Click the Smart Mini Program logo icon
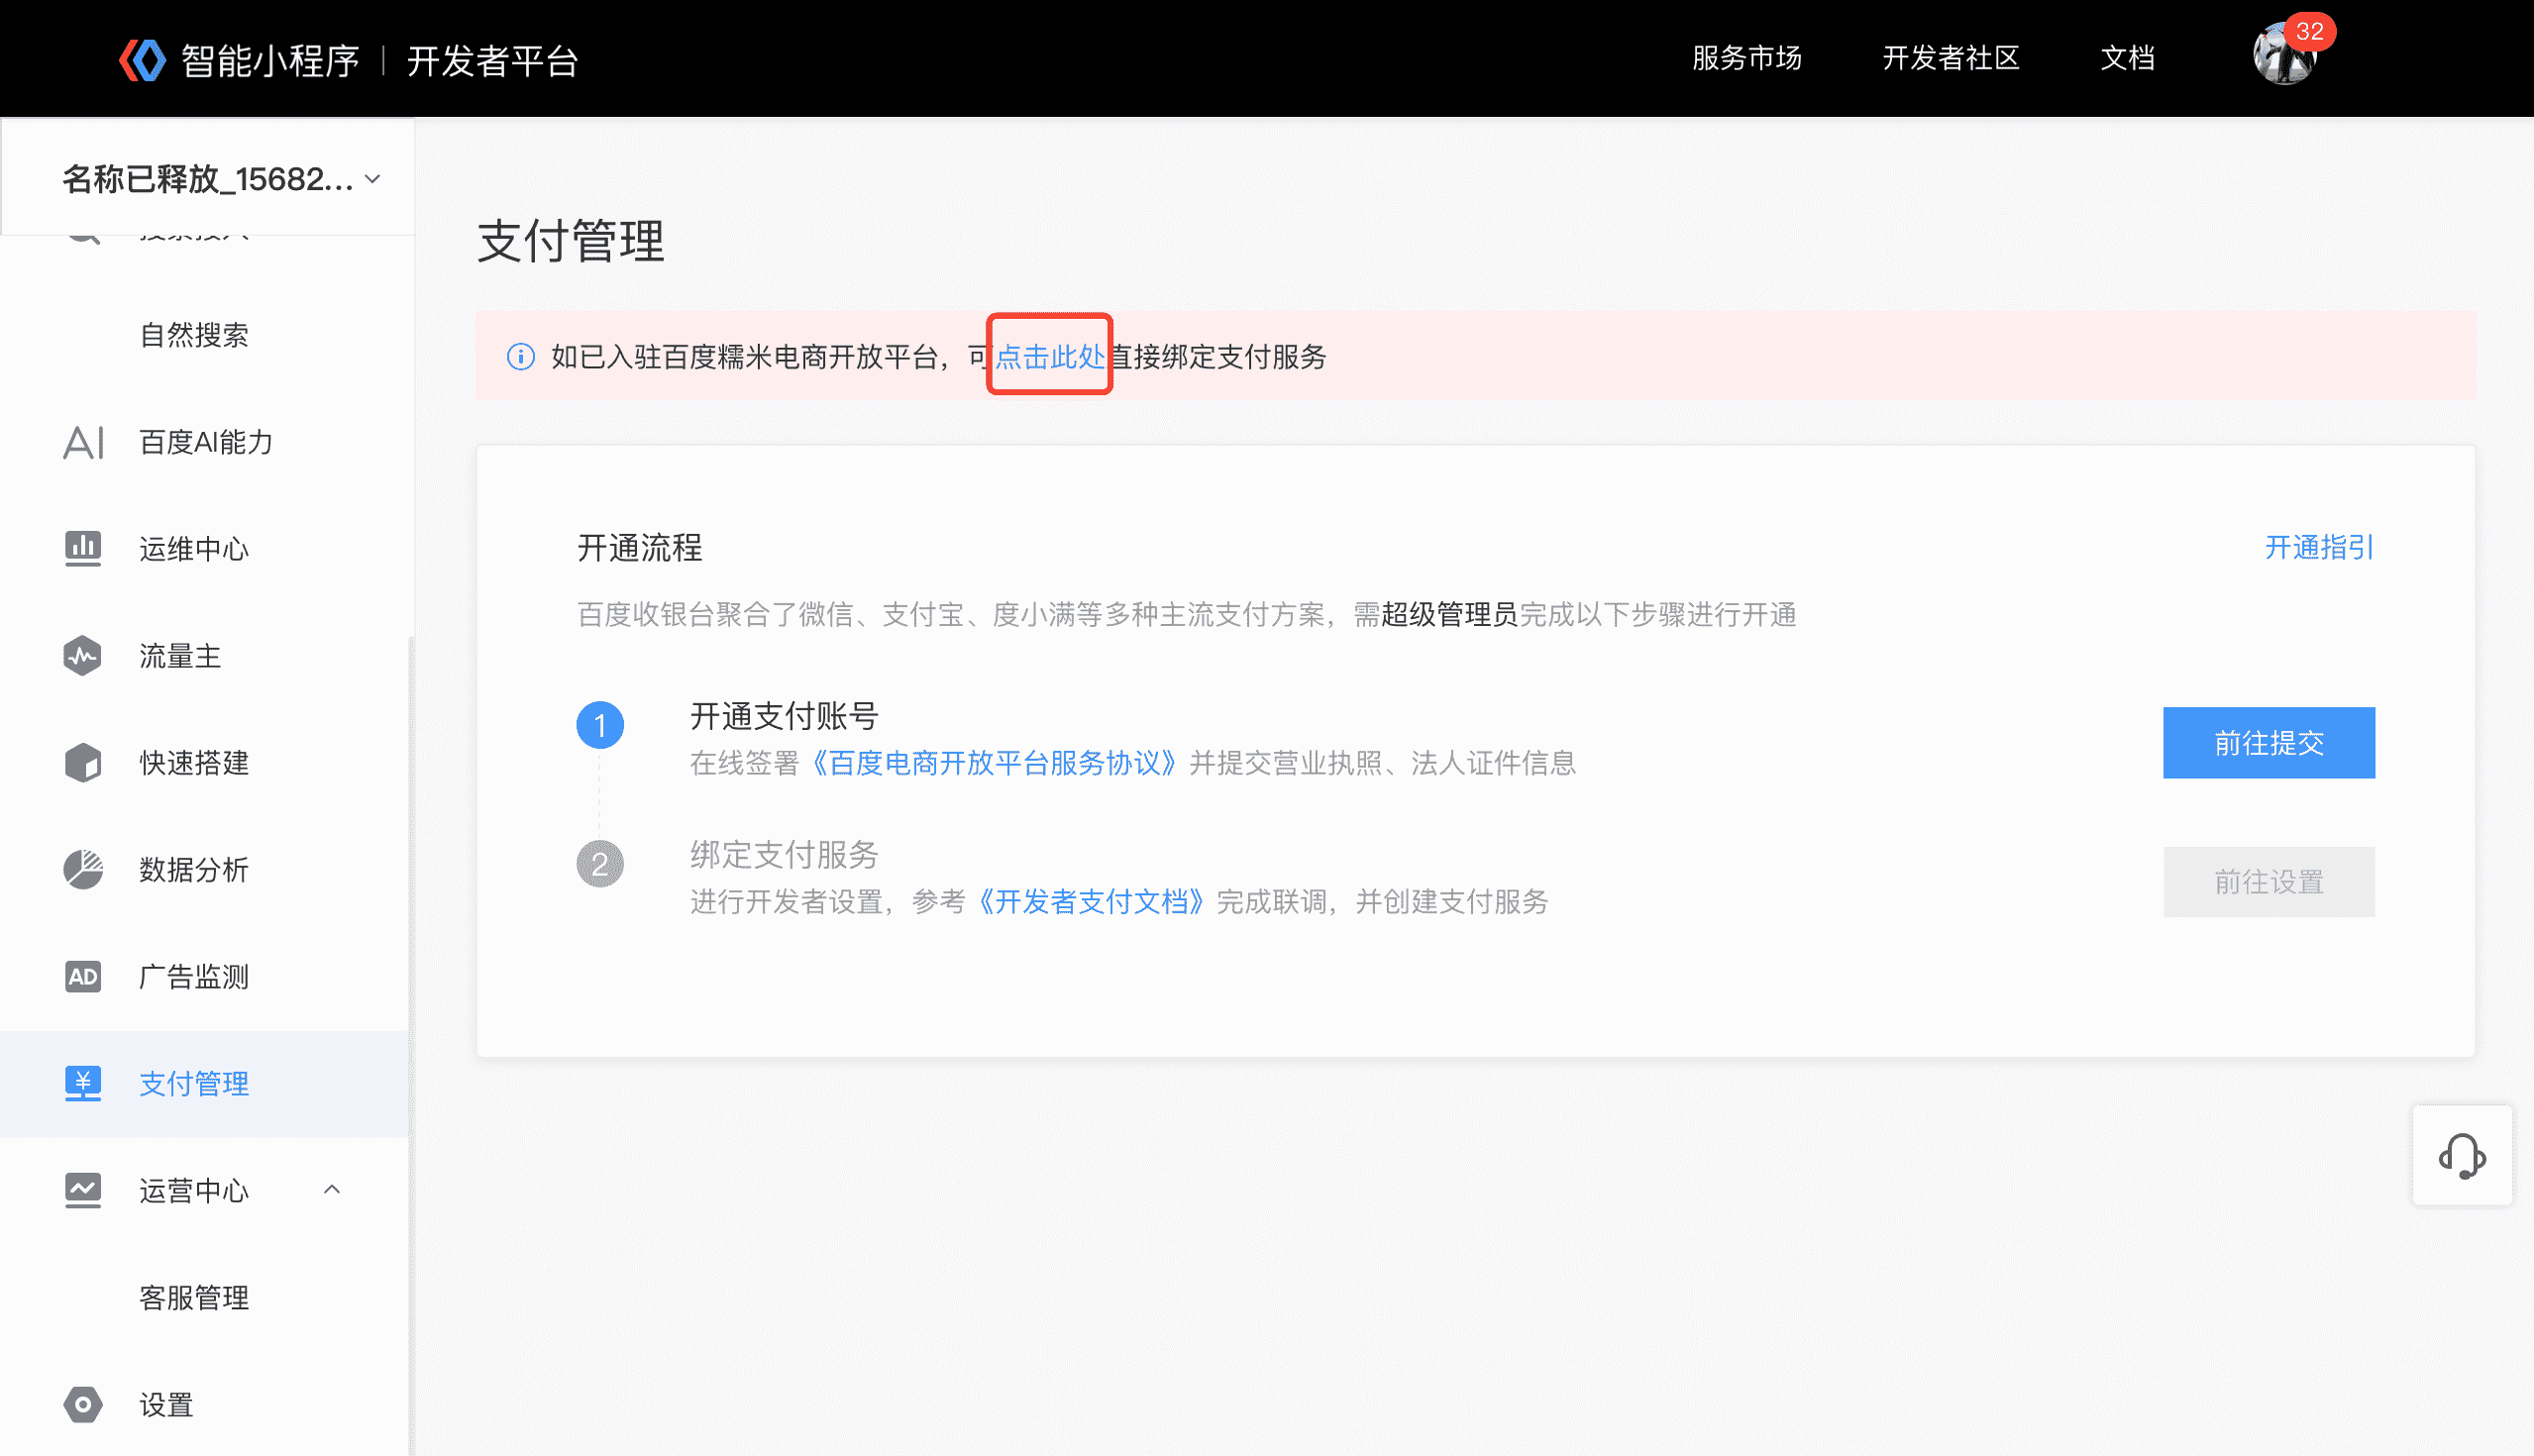Viewport: 2534px width, 1456px height. [x=142, y=60]
